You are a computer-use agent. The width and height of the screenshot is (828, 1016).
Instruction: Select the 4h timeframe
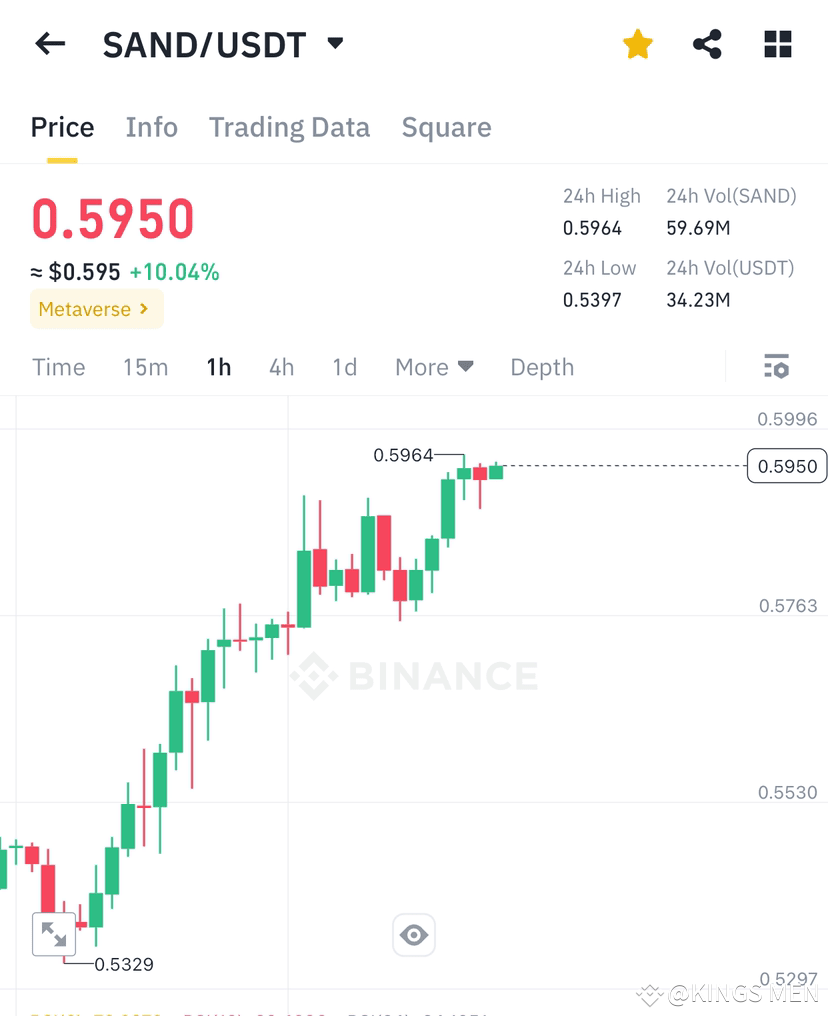click(x=281, y=367)
